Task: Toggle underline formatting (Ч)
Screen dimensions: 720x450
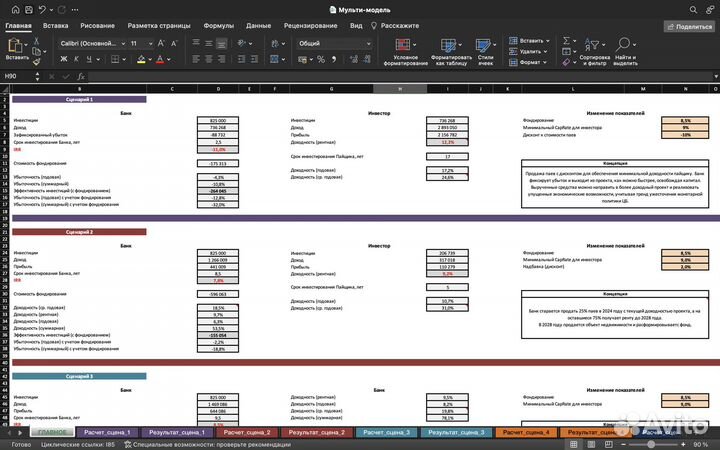Action: pyautogui.click(x=91, y=59)
